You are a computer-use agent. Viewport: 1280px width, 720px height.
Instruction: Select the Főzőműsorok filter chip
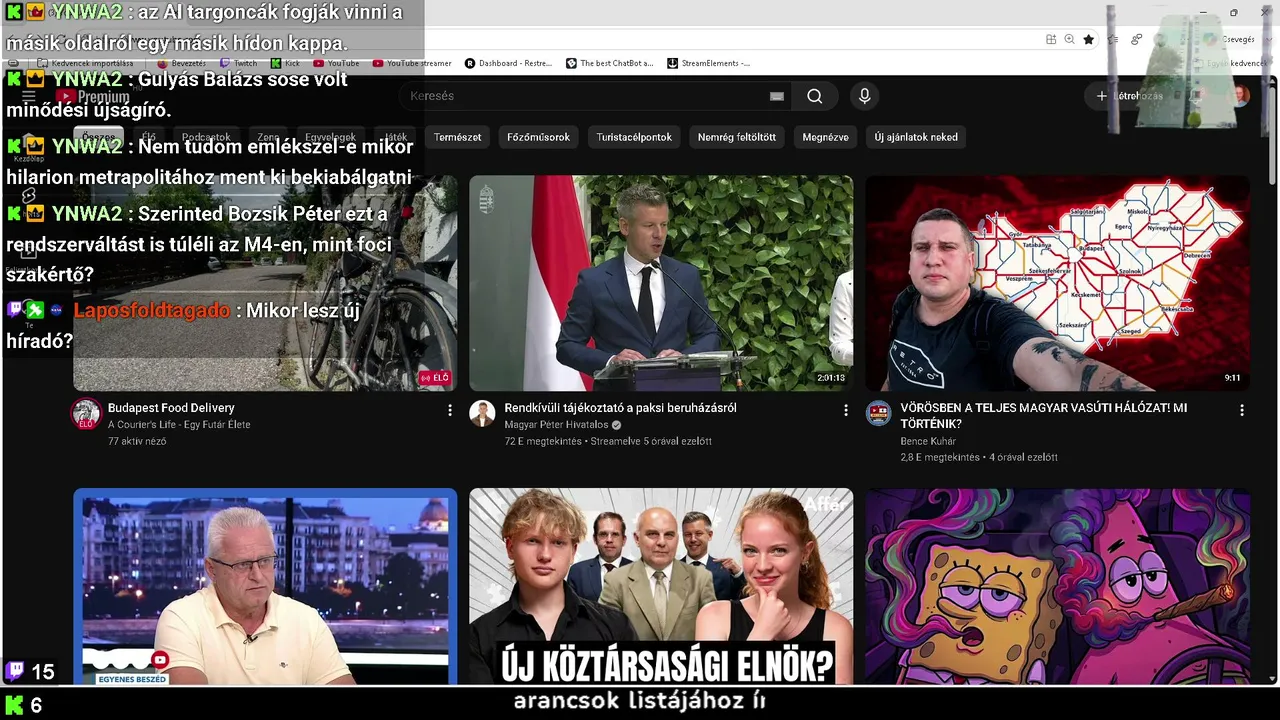pos(538,137)
